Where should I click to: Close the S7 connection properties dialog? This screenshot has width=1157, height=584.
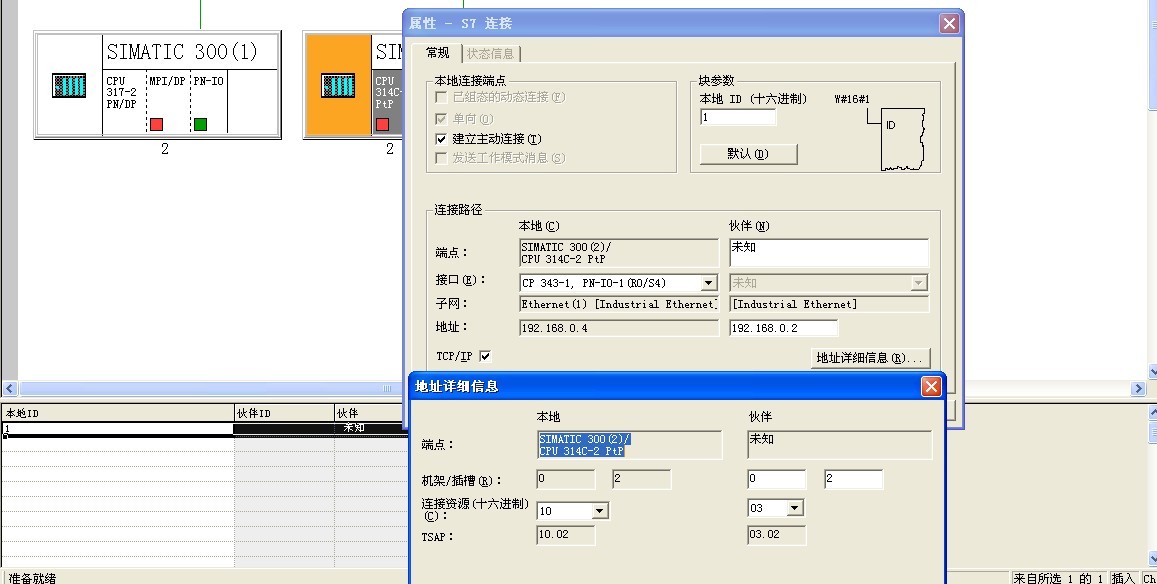tap(949, 24)
